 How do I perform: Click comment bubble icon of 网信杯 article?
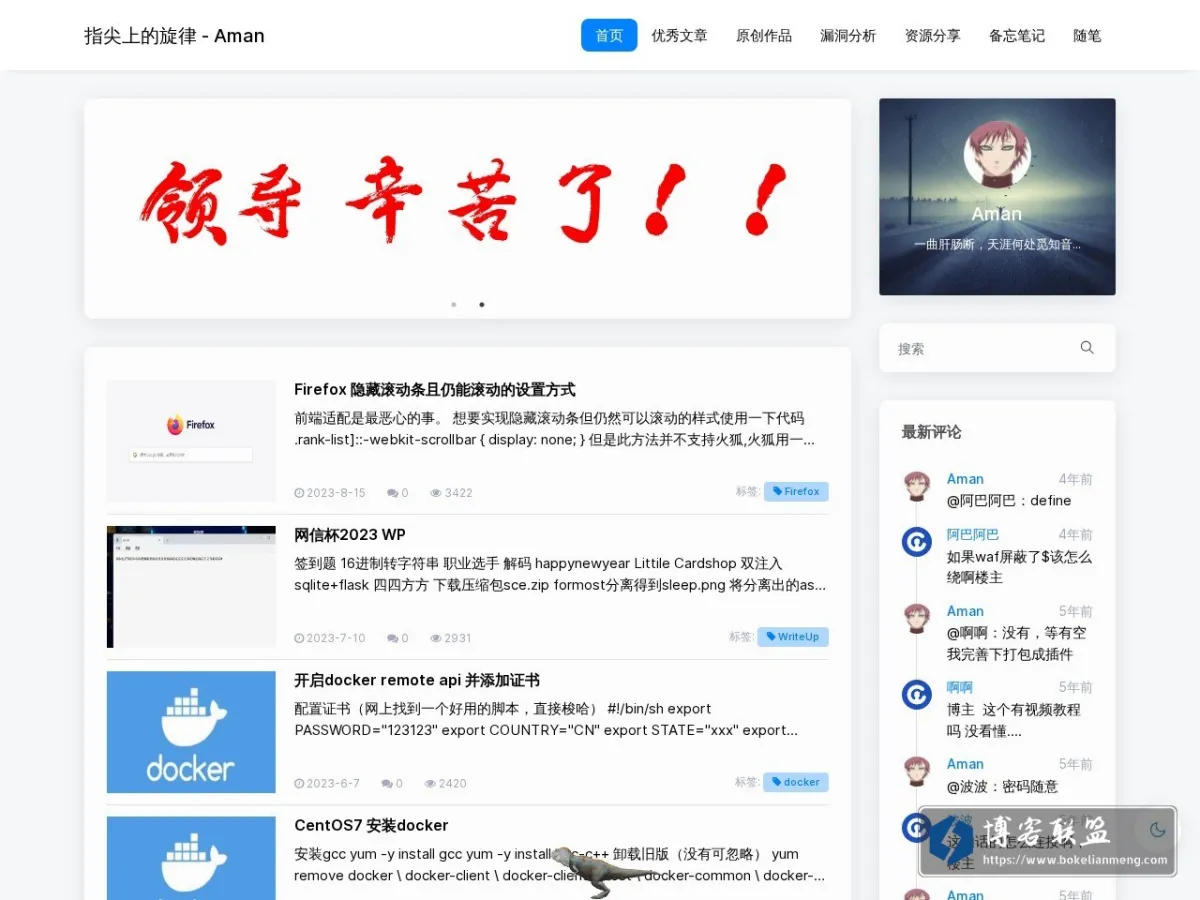click(x=392, y=638)
